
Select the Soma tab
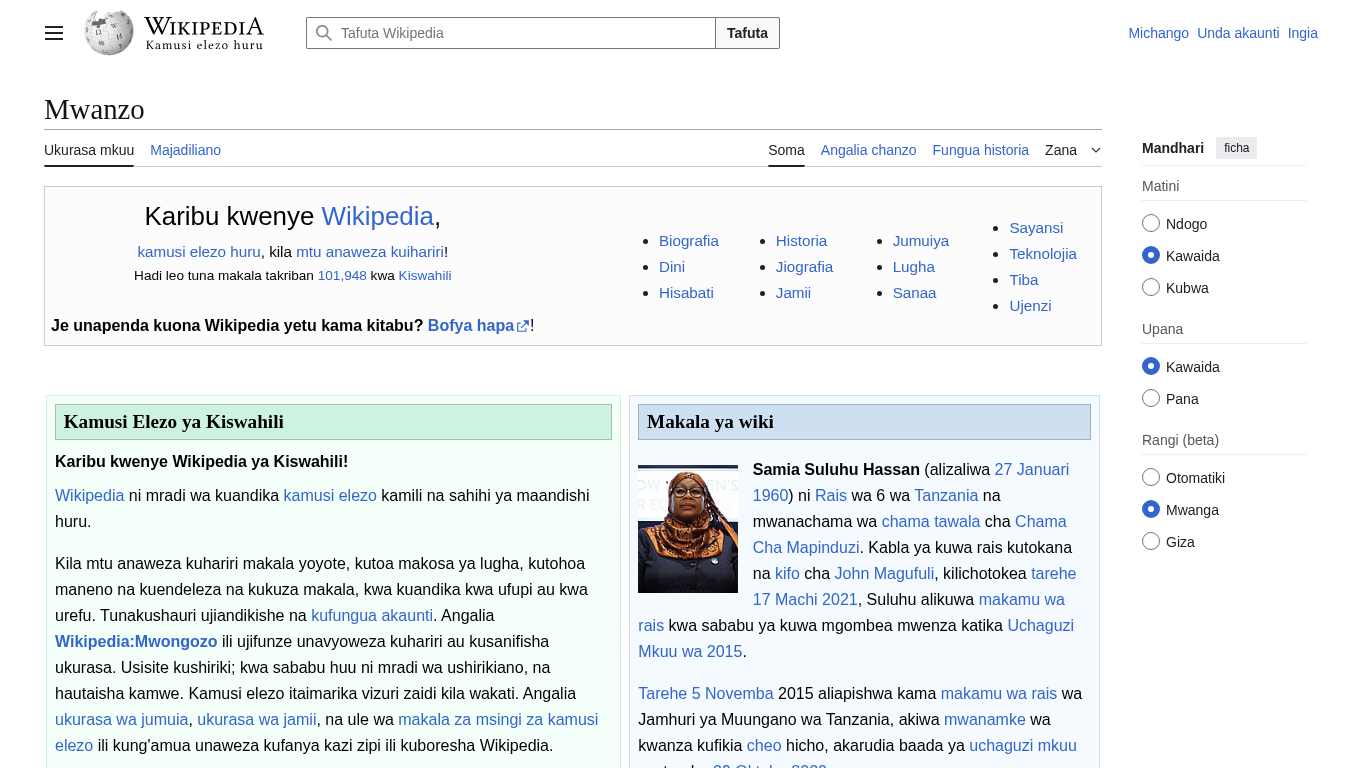coord(786,150)
